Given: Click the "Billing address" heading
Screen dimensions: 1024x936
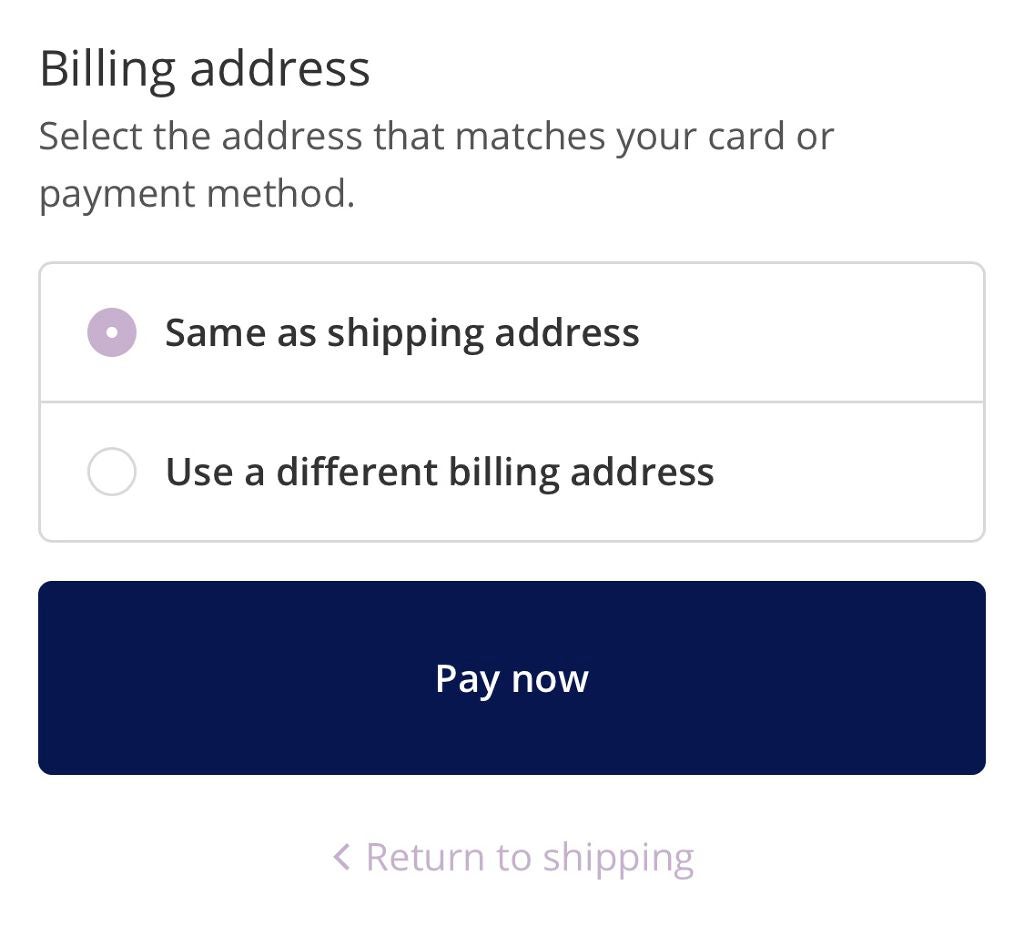Looking at the screenshot, I should pyautogui.click(x=205, y=69).
